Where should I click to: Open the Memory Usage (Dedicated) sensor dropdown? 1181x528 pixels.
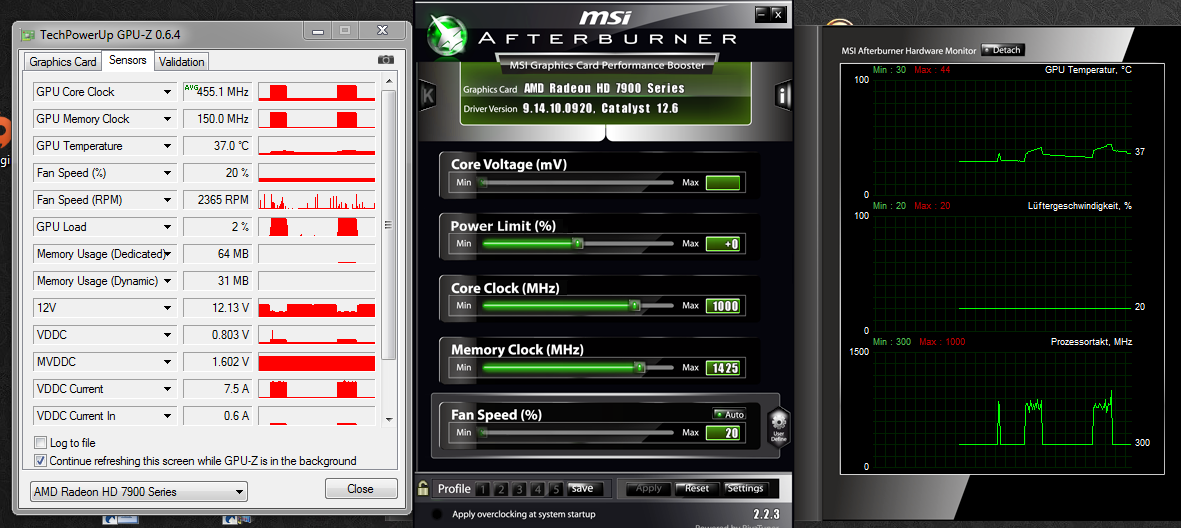tap(167, 254)
